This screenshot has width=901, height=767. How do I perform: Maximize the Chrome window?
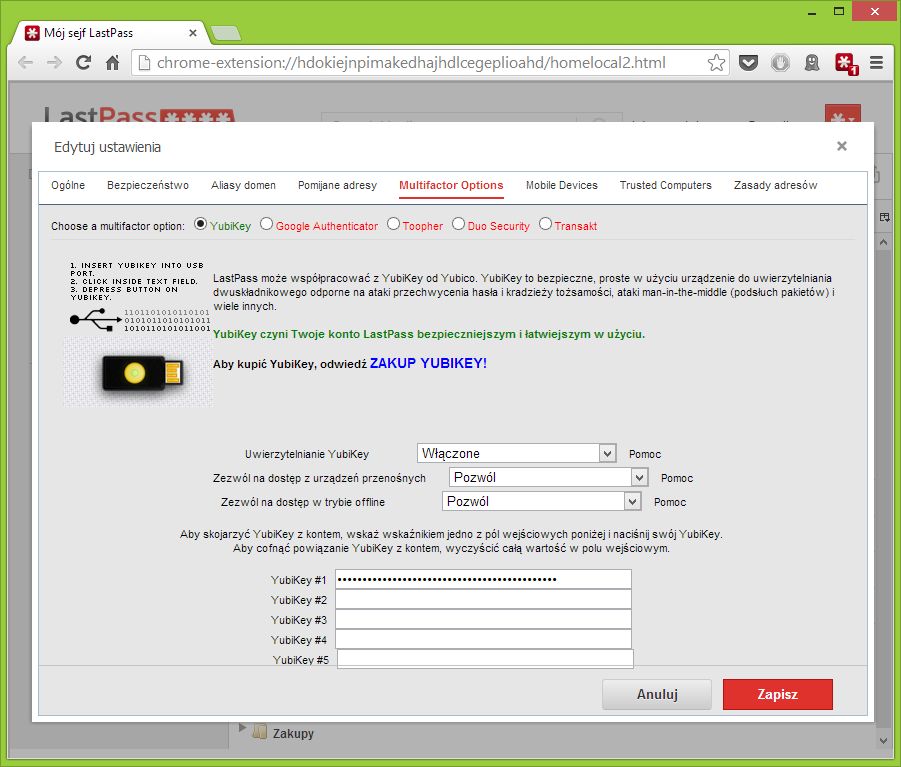pyautogui.click(x=840, y=11)
